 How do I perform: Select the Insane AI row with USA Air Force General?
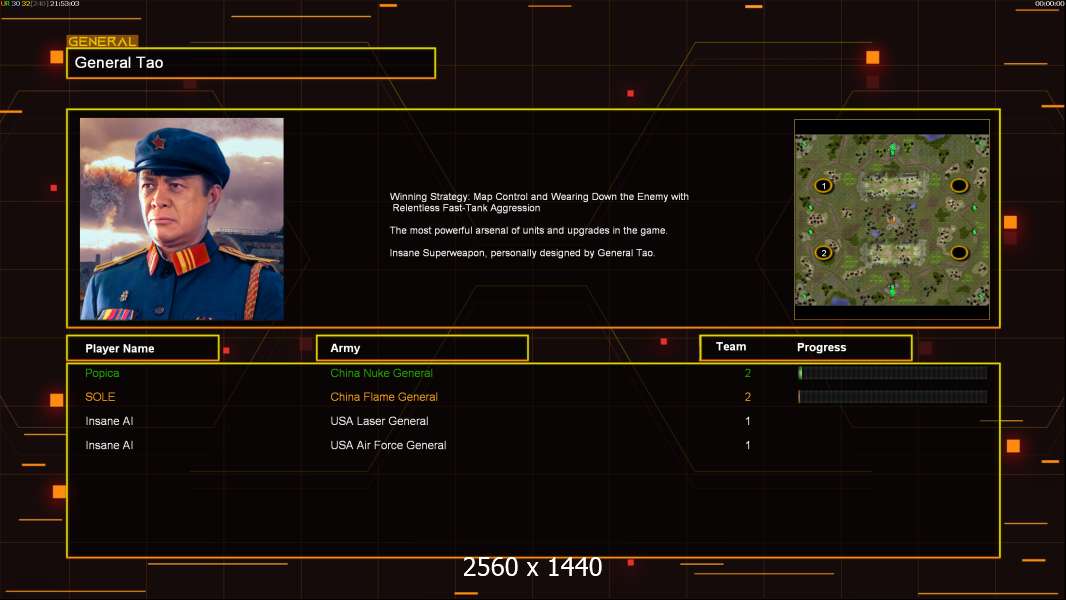point(533,445)
